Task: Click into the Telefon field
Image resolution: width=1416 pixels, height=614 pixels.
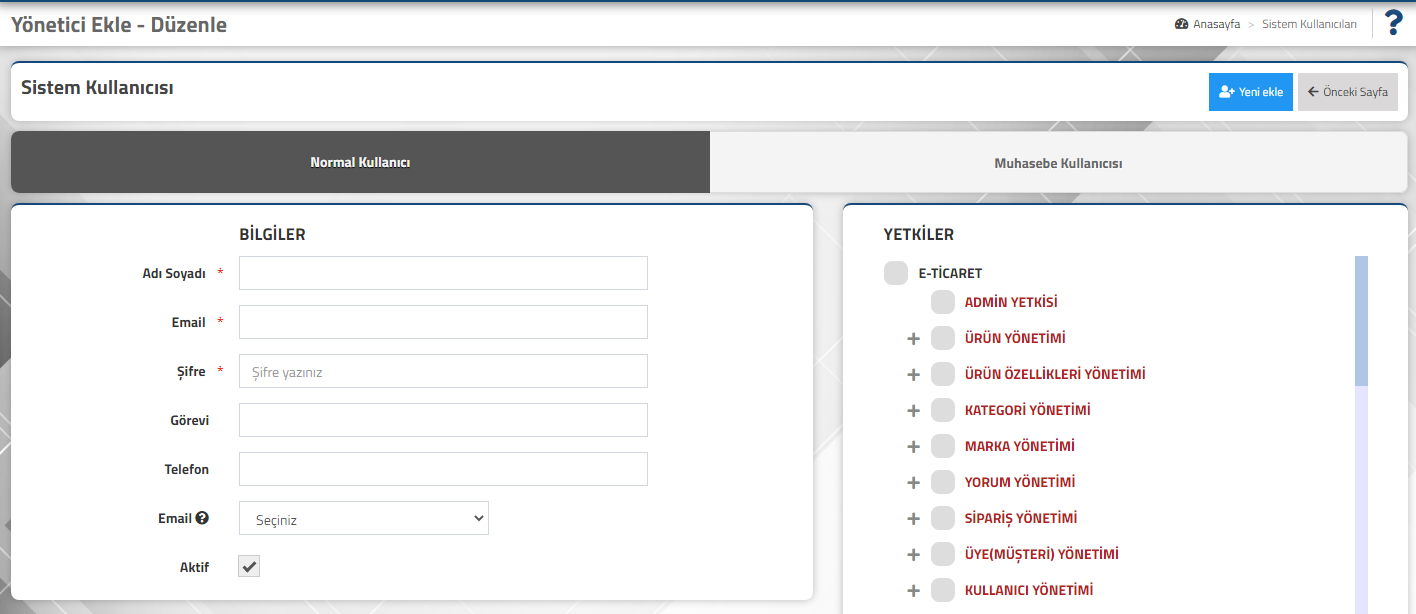Action: pos(443,469)
